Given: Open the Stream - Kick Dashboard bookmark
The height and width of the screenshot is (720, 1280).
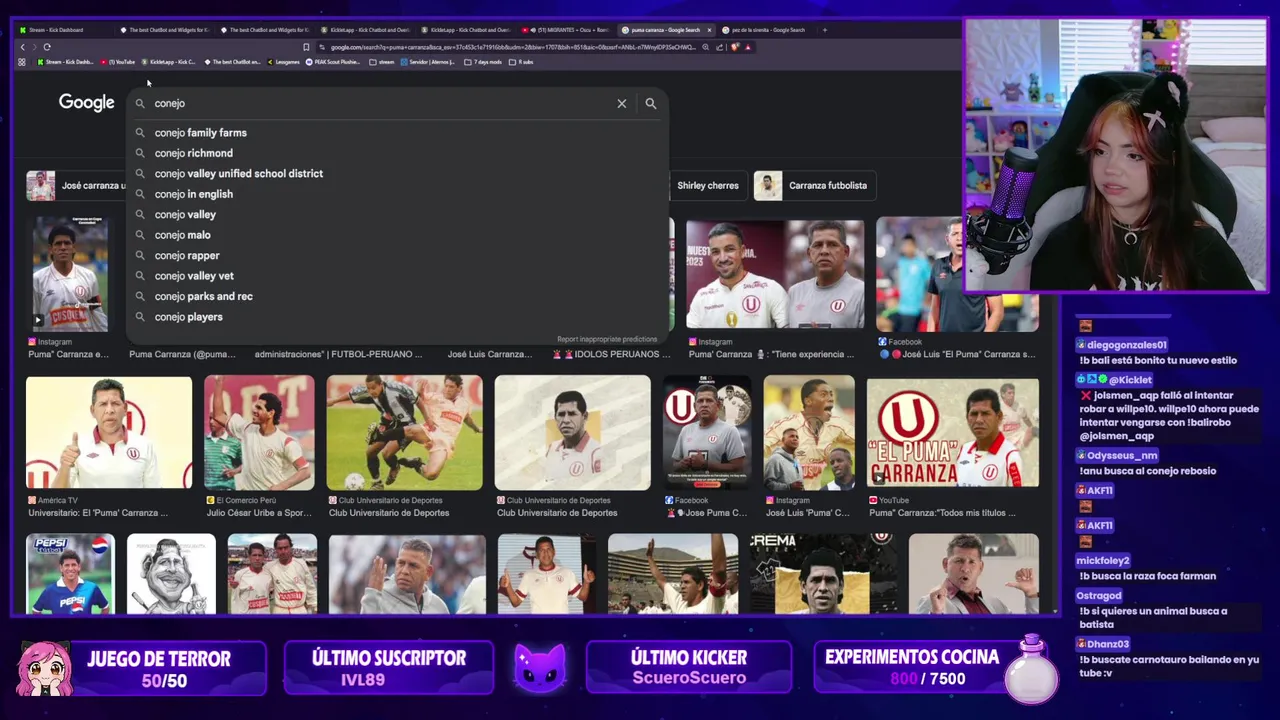Looking at the screenshot, I should coord(65,62).
